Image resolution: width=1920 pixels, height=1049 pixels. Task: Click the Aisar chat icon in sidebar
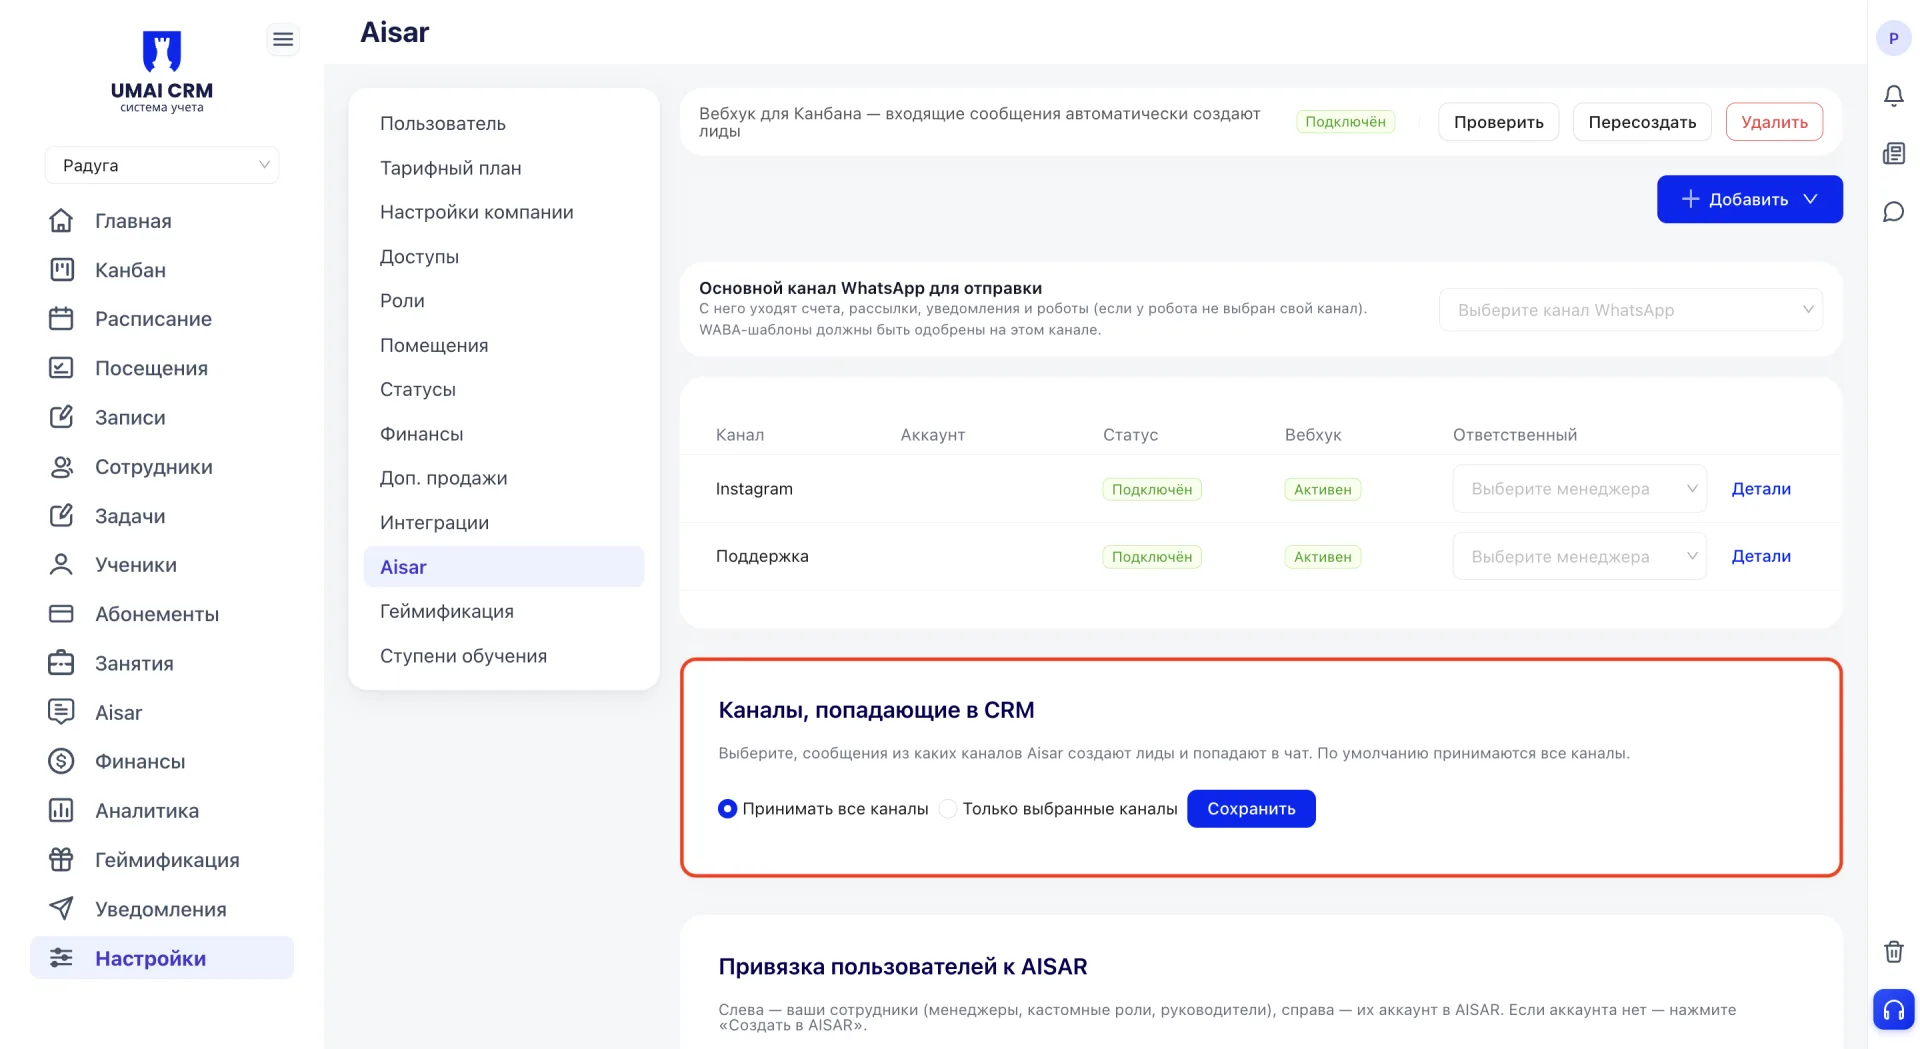coord(61,711)
